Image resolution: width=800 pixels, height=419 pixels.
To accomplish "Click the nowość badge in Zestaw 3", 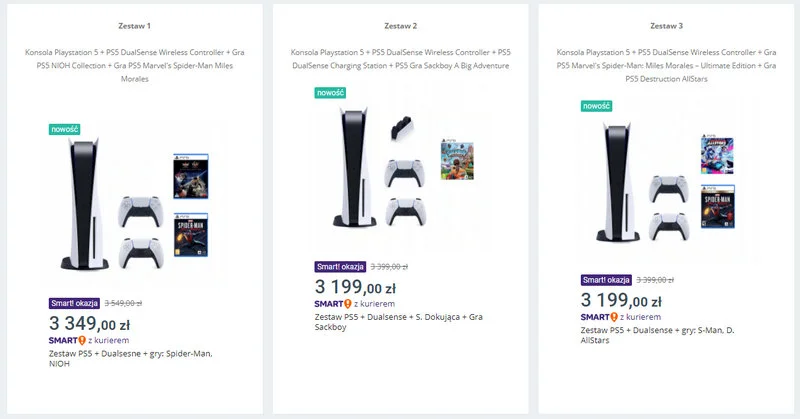I will pos(597,105).
